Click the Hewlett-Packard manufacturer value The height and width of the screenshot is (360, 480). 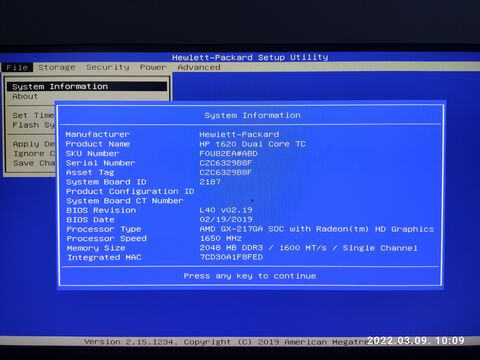(x=239, y=134)
